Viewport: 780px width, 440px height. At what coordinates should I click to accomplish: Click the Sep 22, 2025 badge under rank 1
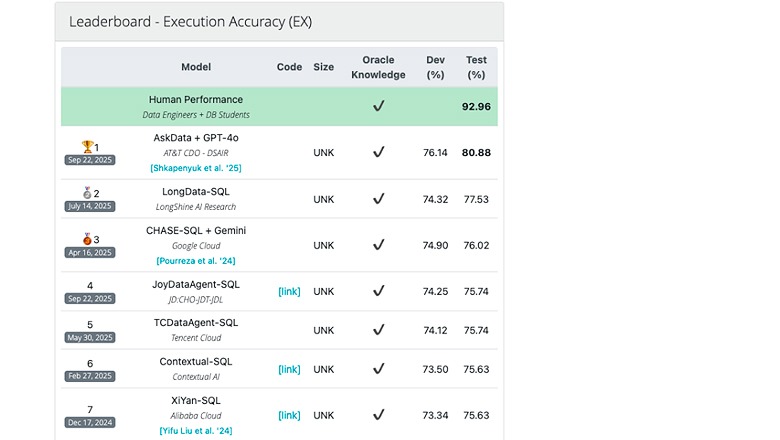[x=90, y=160]
